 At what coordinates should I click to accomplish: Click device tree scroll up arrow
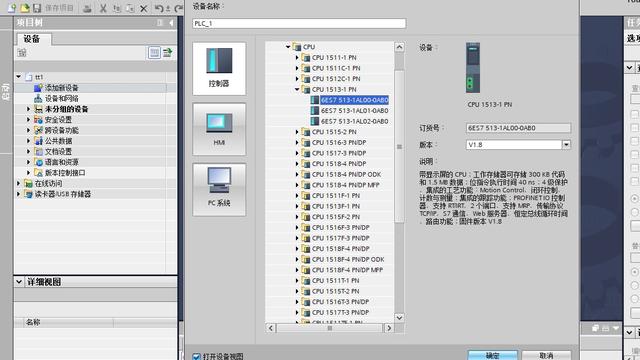(399, 47)
